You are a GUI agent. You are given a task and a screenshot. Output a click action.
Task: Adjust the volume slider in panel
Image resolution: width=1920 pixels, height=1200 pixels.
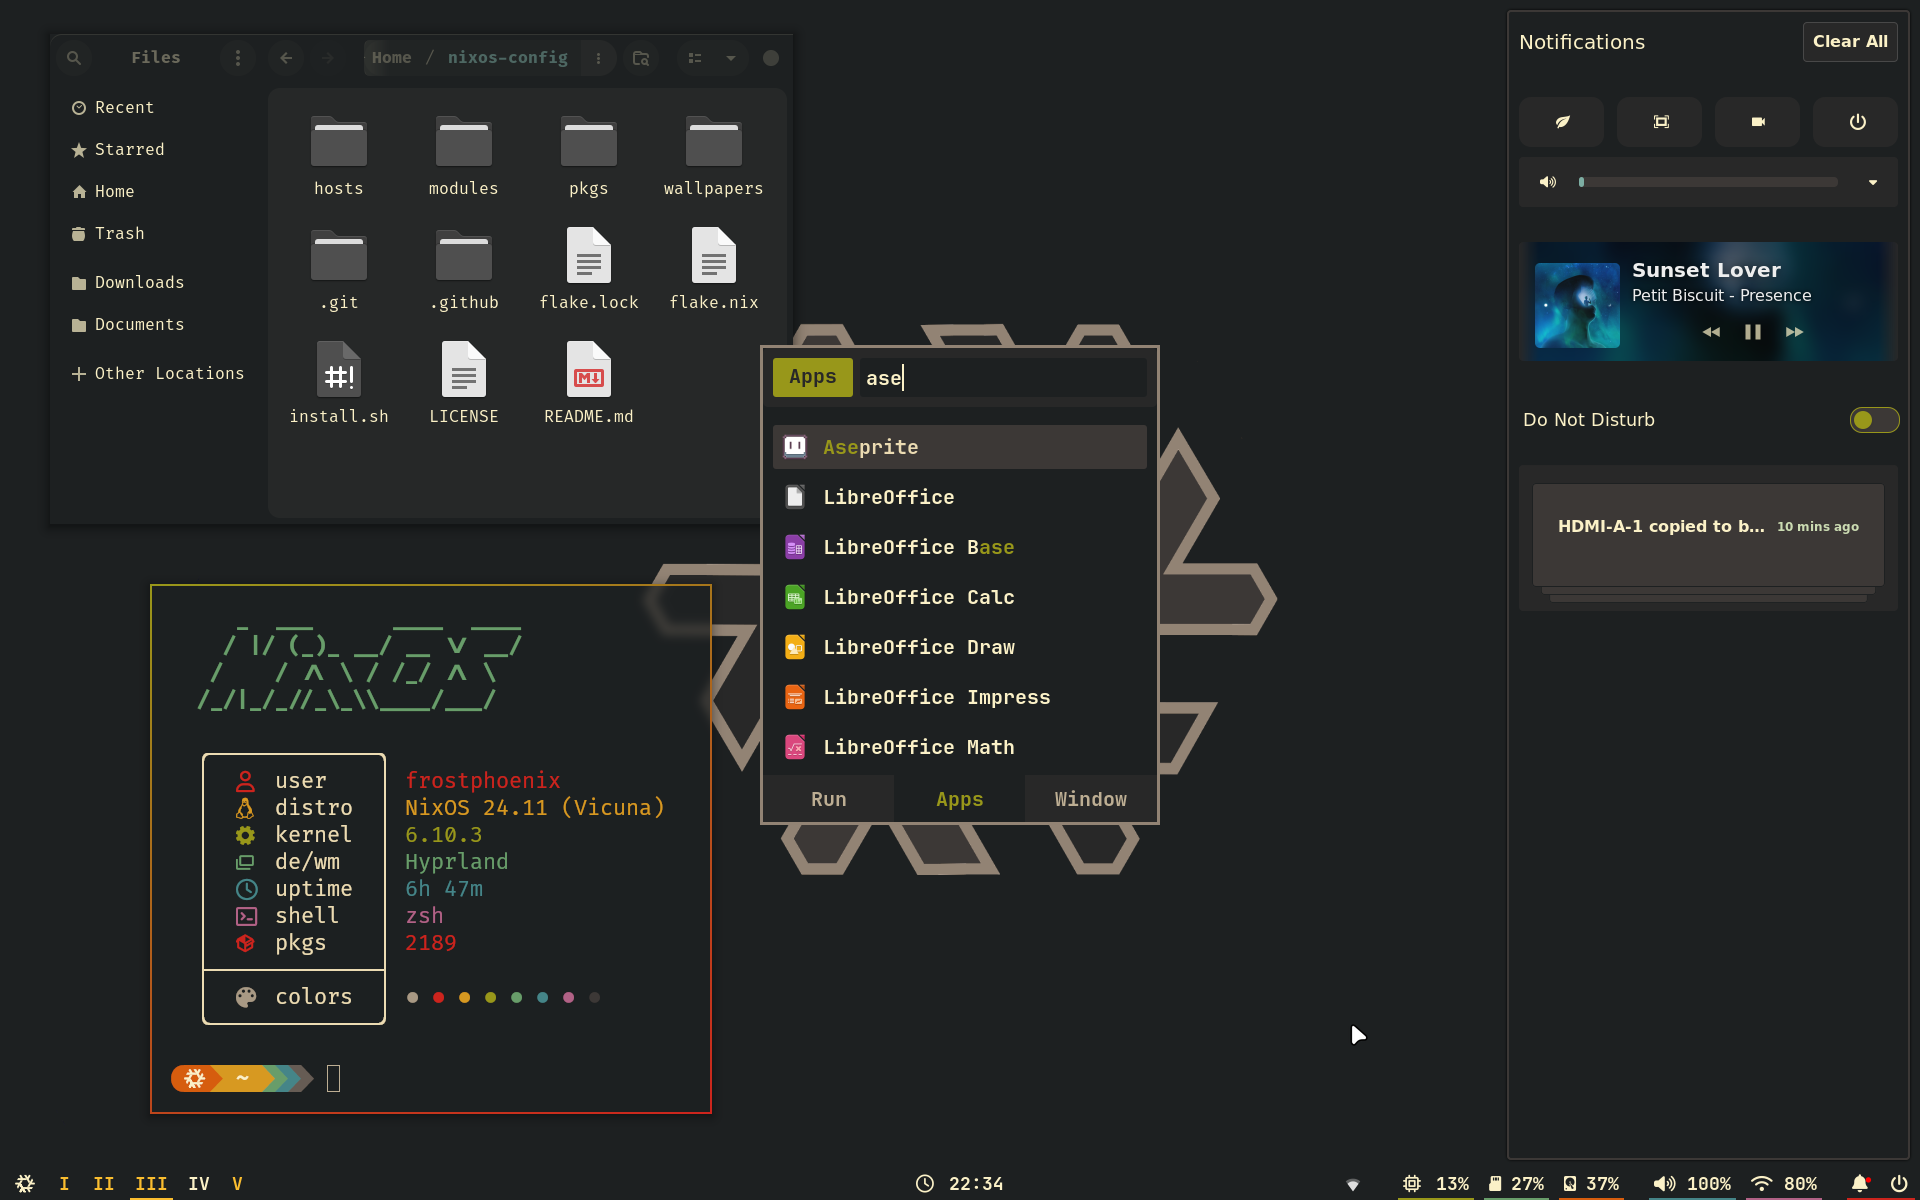click(x=1708, y=182)
